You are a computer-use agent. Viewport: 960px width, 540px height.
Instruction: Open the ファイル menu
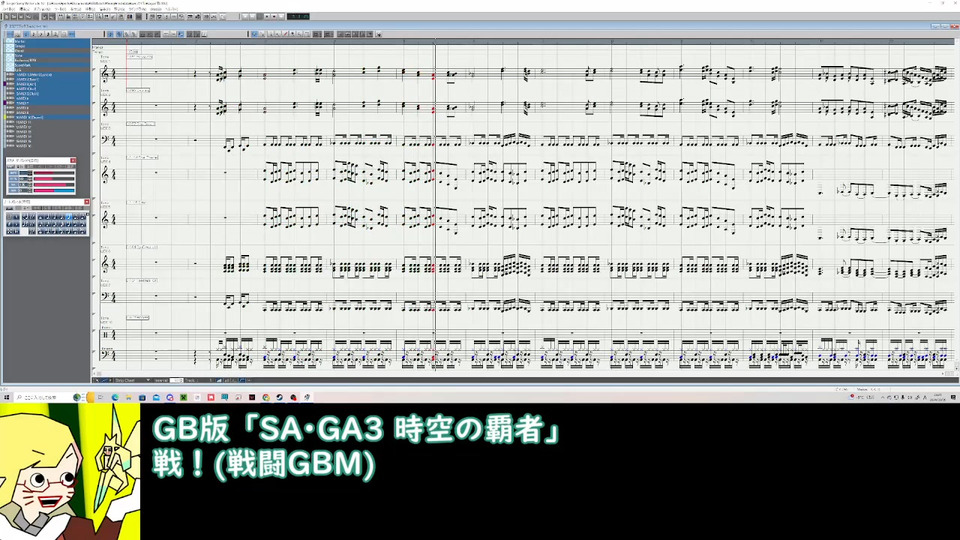pyautogui.click(x=9, y=9)
